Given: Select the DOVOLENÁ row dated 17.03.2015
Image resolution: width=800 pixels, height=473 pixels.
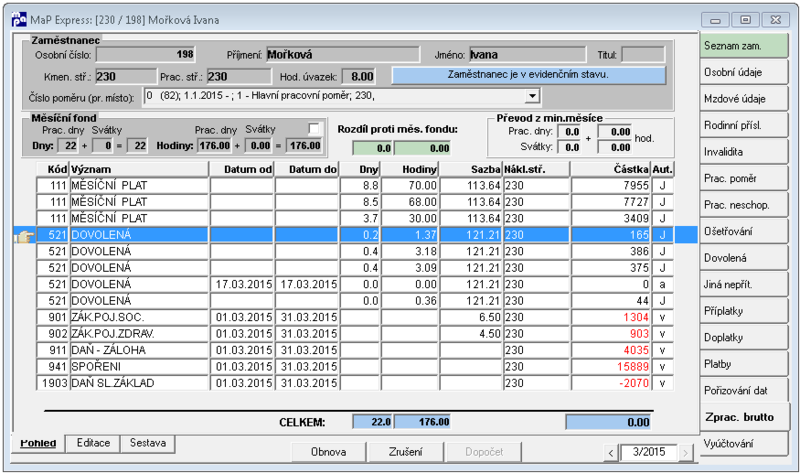Looking at the screenshot, I should 355,284.
